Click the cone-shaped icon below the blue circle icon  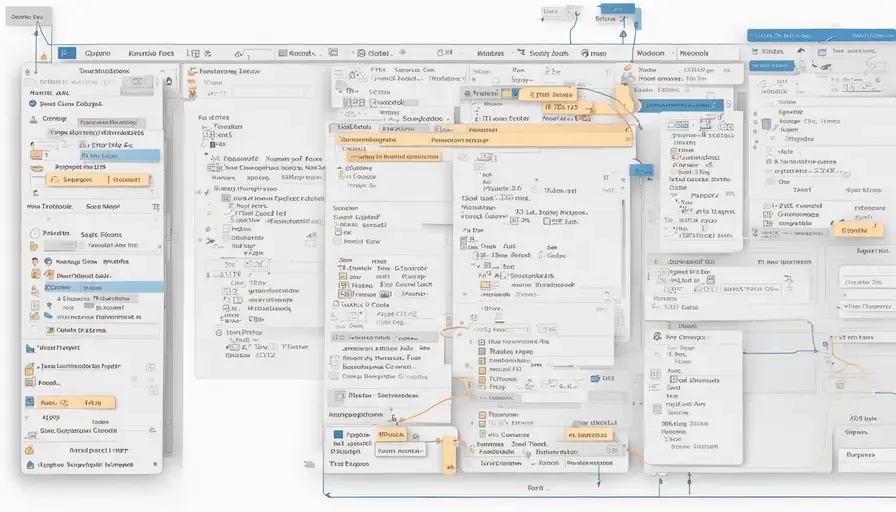pyautogui.click(x=33, y=119)
